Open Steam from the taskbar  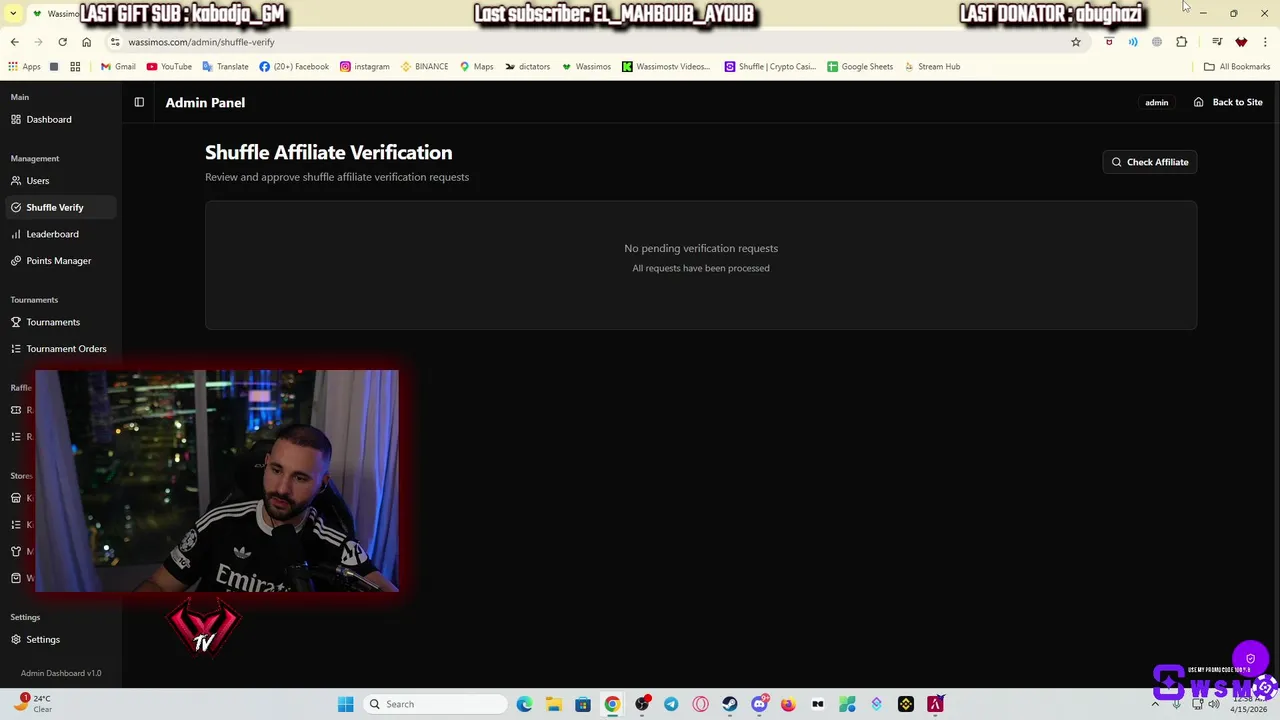[730, 704]
